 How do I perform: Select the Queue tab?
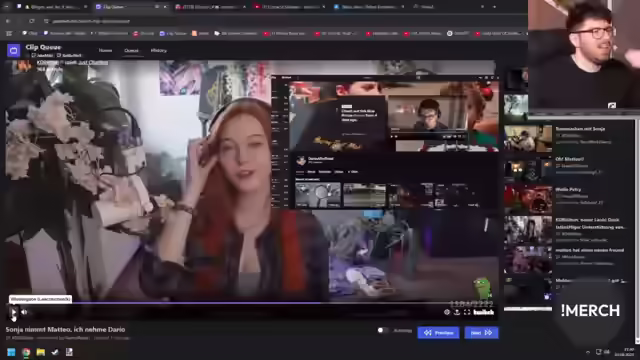(131, 51)
